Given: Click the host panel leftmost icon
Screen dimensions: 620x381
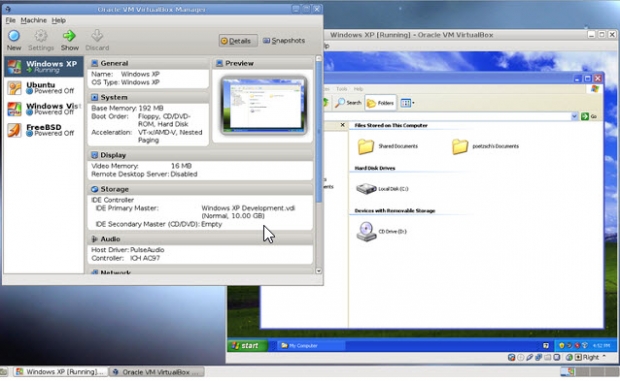Looking at the screenshot, I should click(x=4, y=372).
